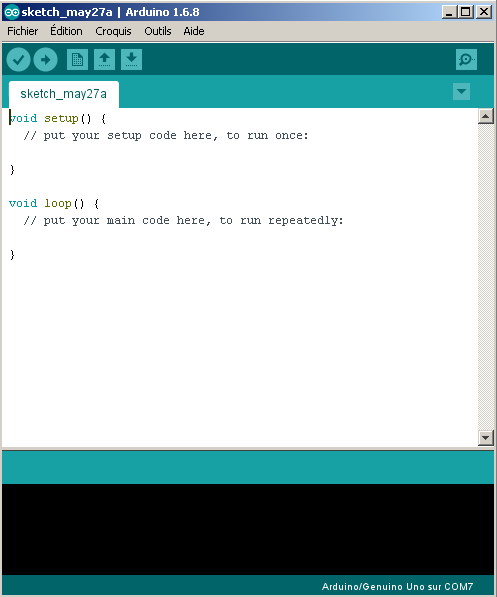
Task: Open the Fichier menu
Action: pos(22,31)
